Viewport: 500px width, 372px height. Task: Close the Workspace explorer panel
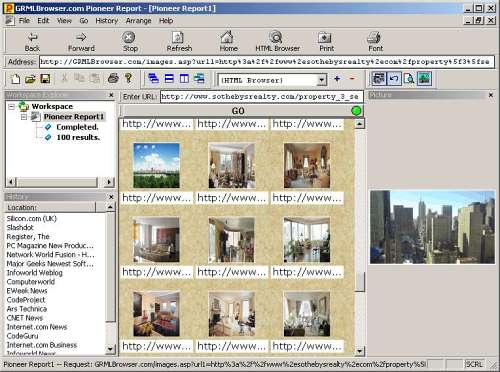tap(111, 95)
